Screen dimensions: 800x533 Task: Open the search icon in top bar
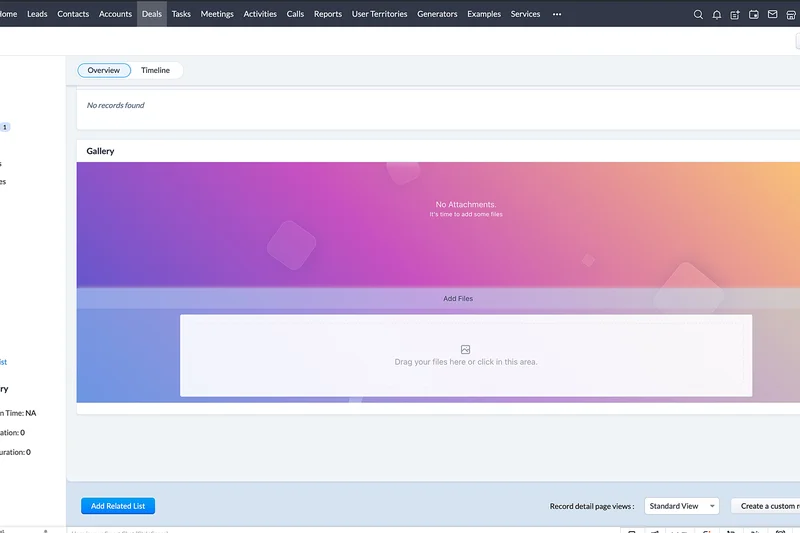click(698, 14)
